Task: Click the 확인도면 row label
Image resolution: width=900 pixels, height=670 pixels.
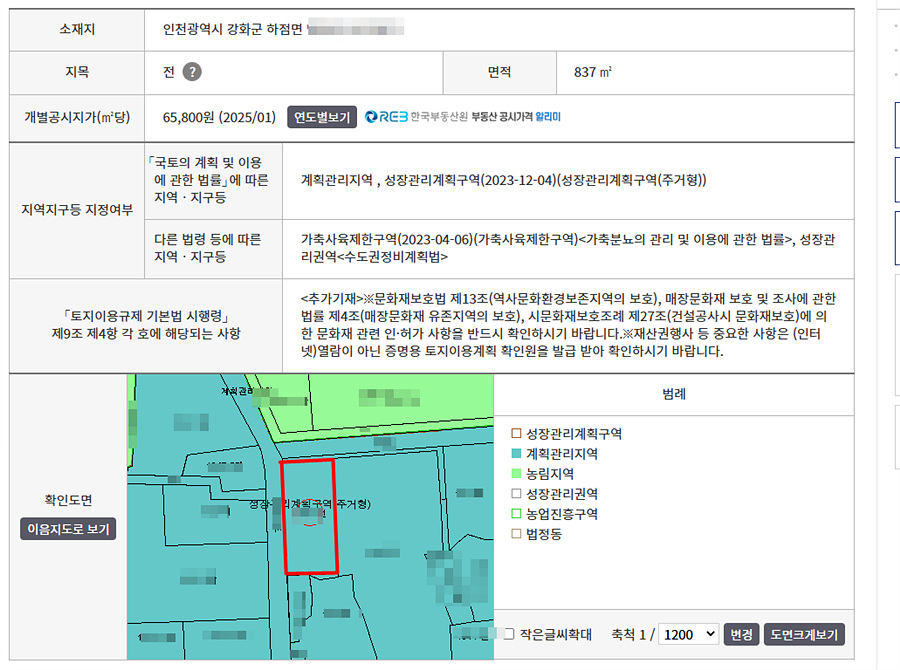Action: coord(68,500)
